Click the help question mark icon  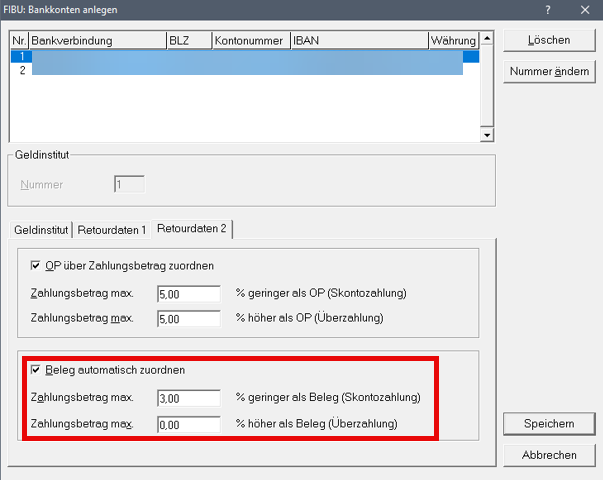pyautogui.click(x=547, y=9)
